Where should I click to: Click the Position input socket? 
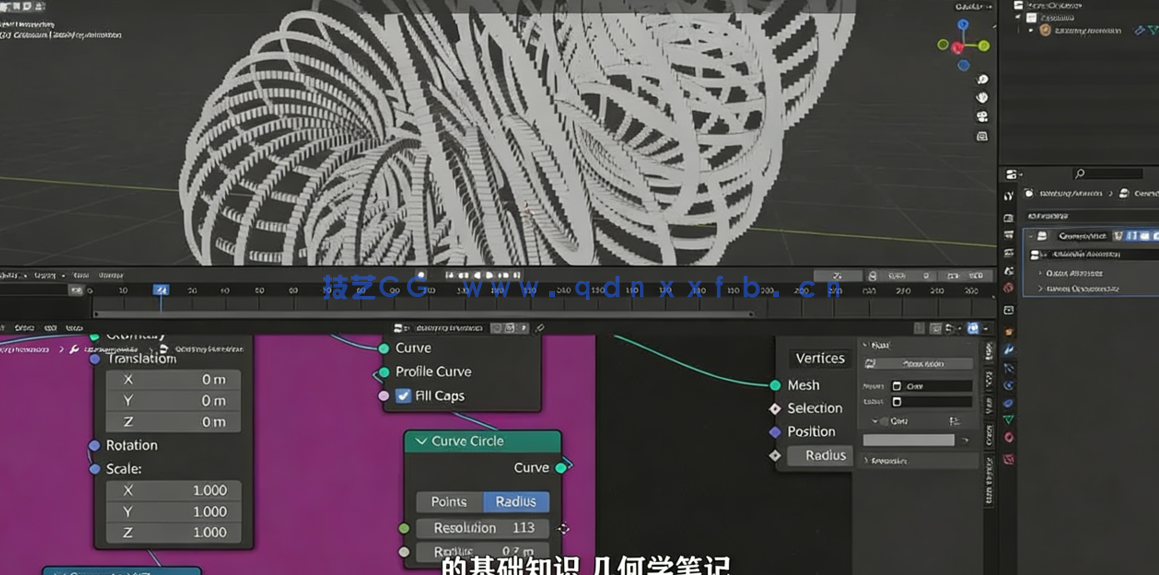point(775,432)
